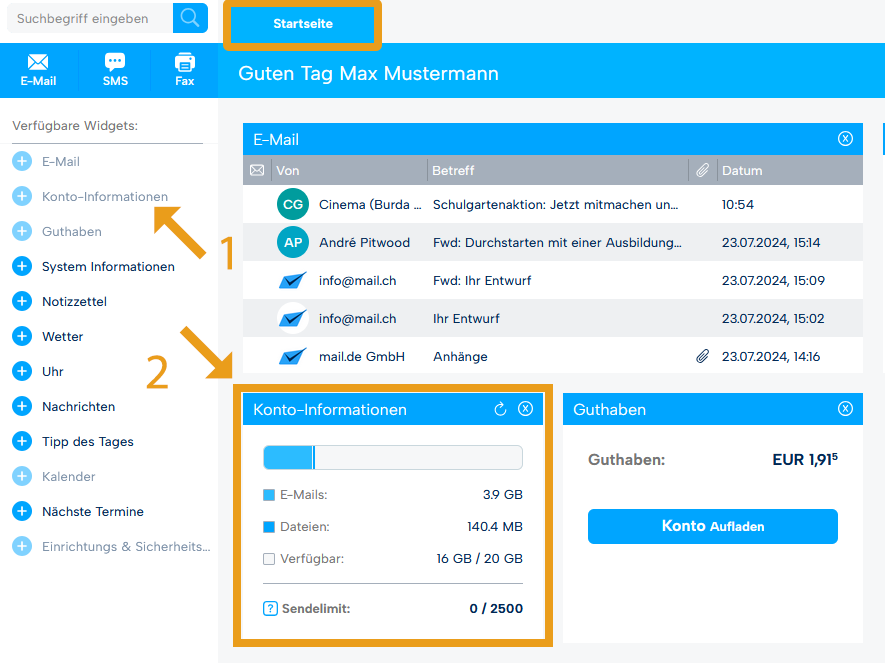This screenshot has width=885, height=663.
Task: Click the Verfügbar legend square
Action: (269, 559)
